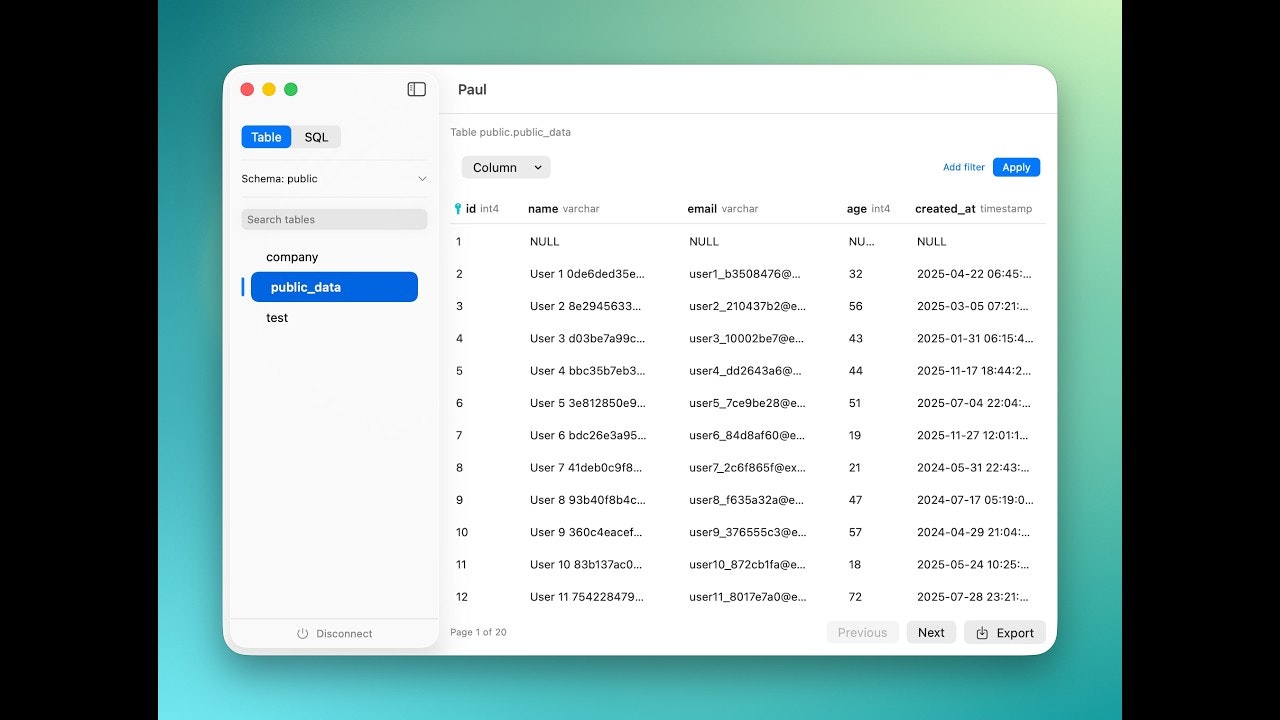
Task: Select created_at cell 2025-07-28 23:21
Action: pyautogui.click(x=974, y=597)
